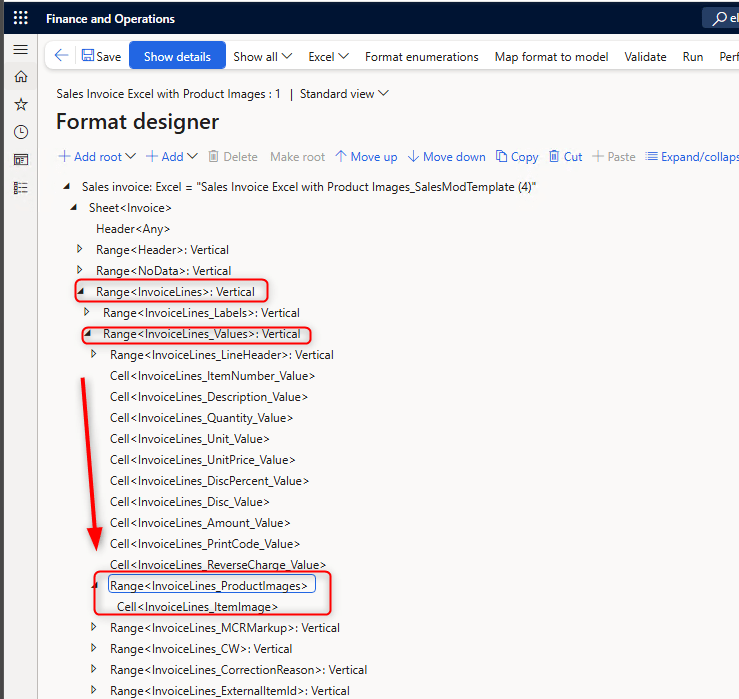Open the Excel dropdown menu
Screen dimensions: 739x699
pos(328,57)
